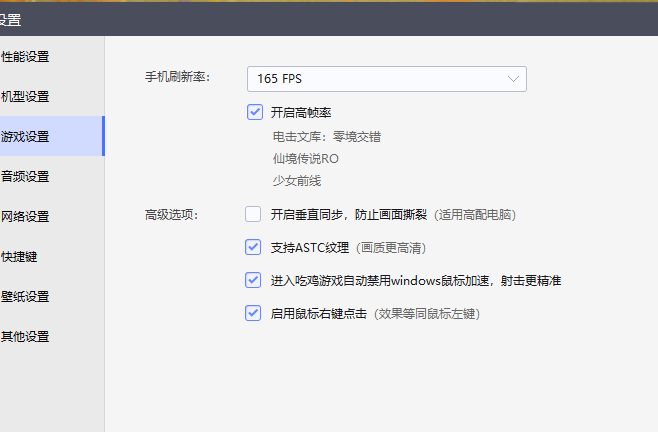Select the 游戏设置 sidebar tab
Viewport: 658px width, 432px height.
[x=27, y=137]
